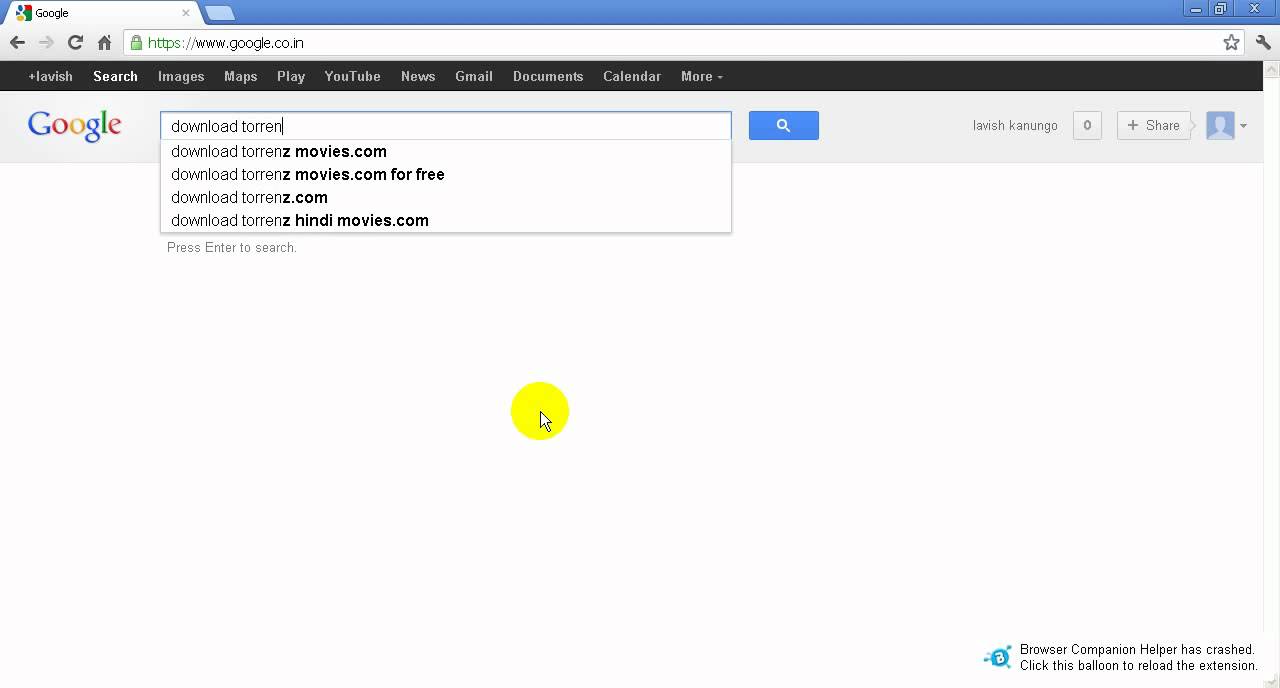Click the Google logo
Viewport: 1280px width, 688px height.
coord(75,126)
